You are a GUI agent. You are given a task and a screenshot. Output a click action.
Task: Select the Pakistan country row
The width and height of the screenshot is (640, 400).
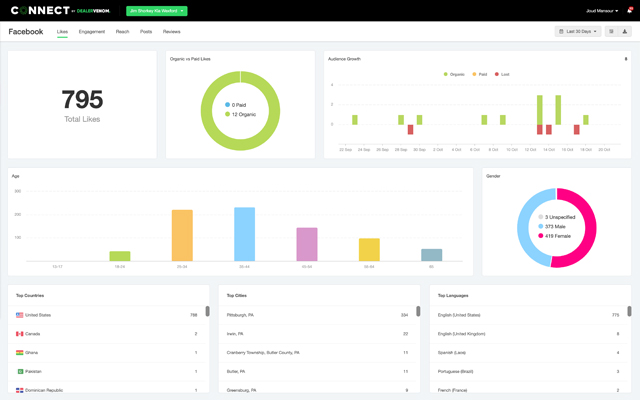click(x=107, y=371)
